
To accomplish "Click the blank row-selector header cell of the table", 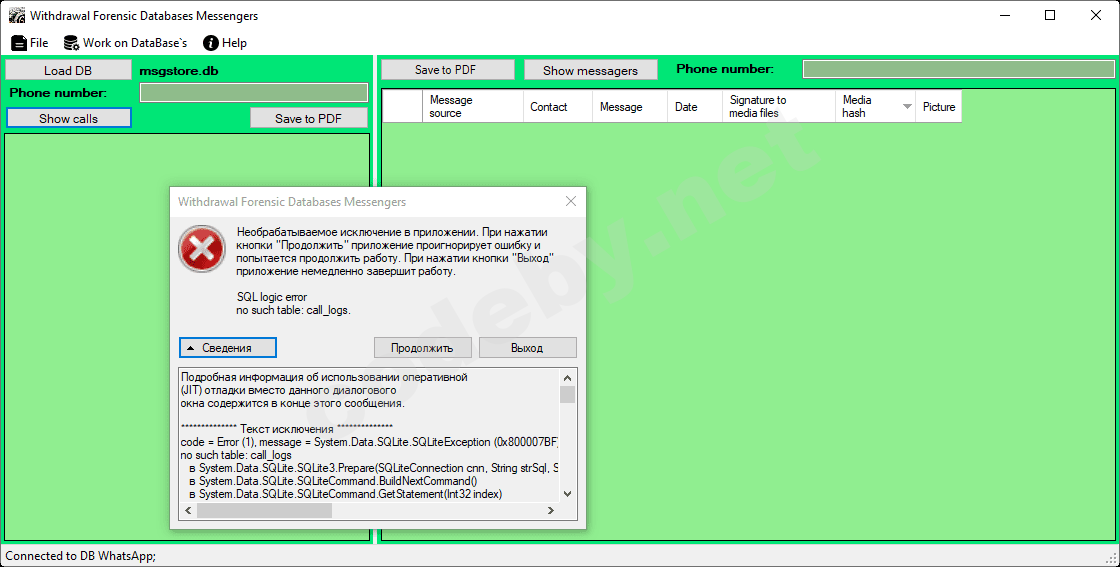I will click(x=402, y=106).
